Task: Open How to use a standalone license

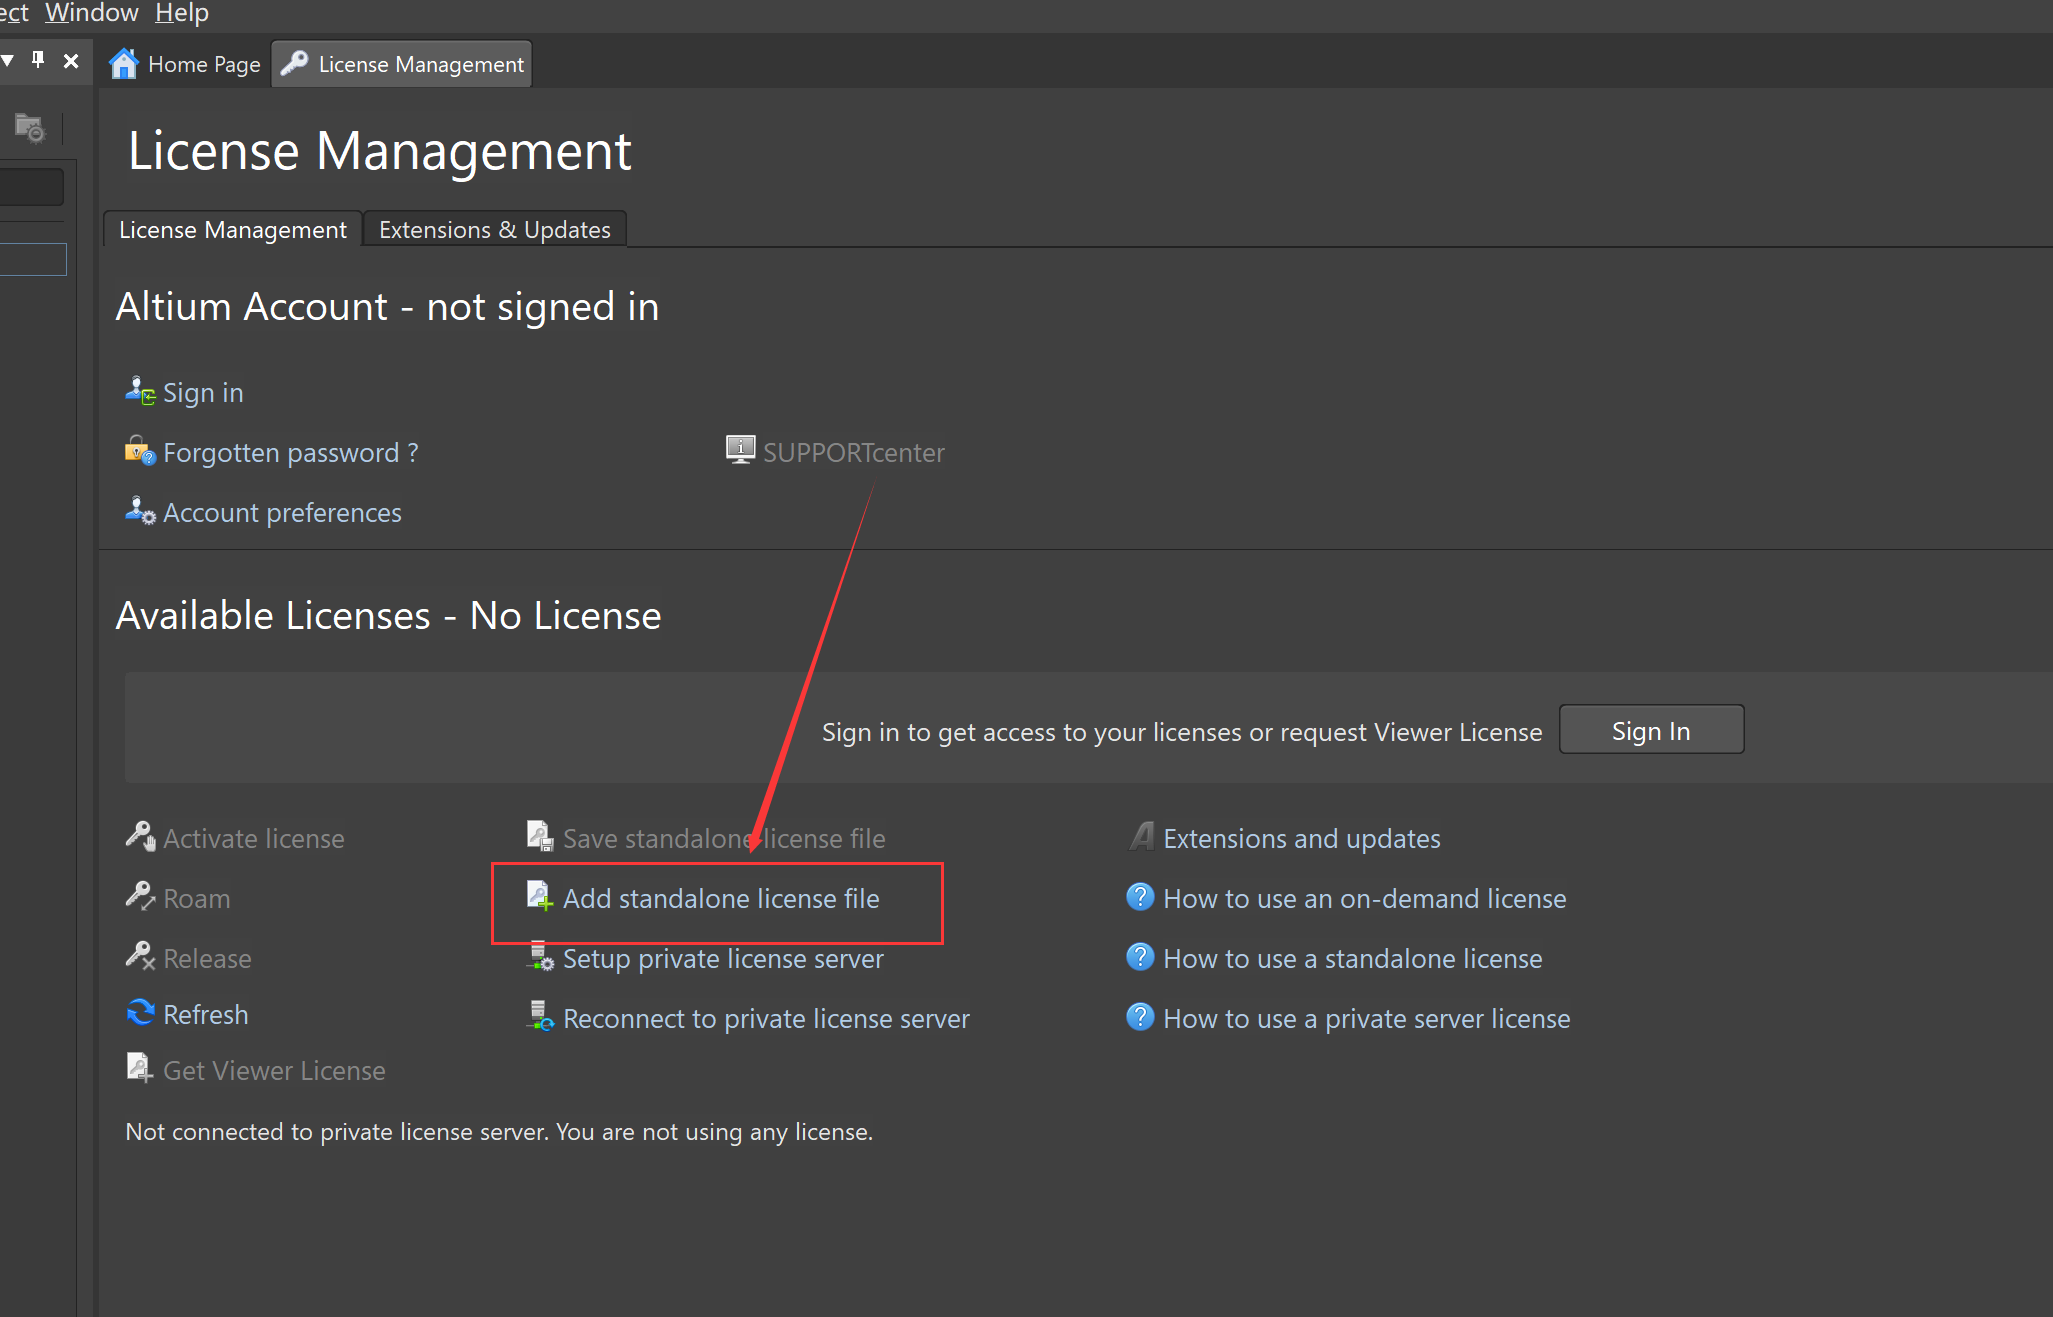Action: [x=1353, y=959]
